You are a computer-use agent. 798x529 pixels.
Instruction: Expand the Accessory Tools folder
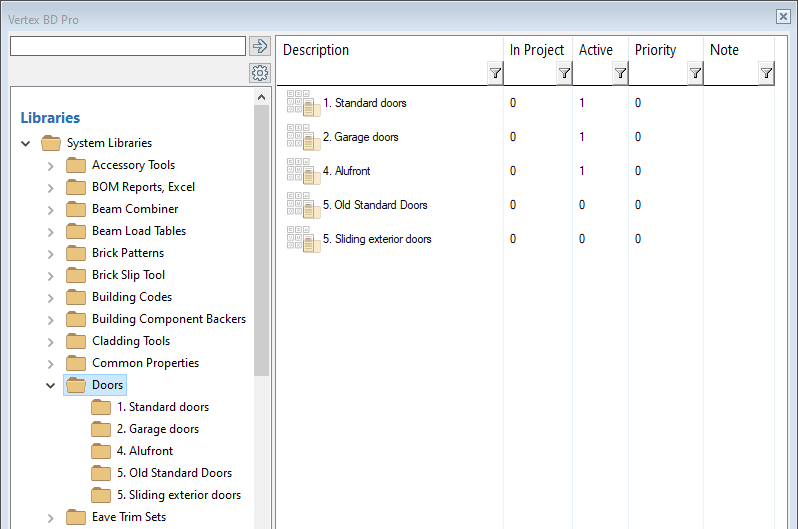point(51,165)
